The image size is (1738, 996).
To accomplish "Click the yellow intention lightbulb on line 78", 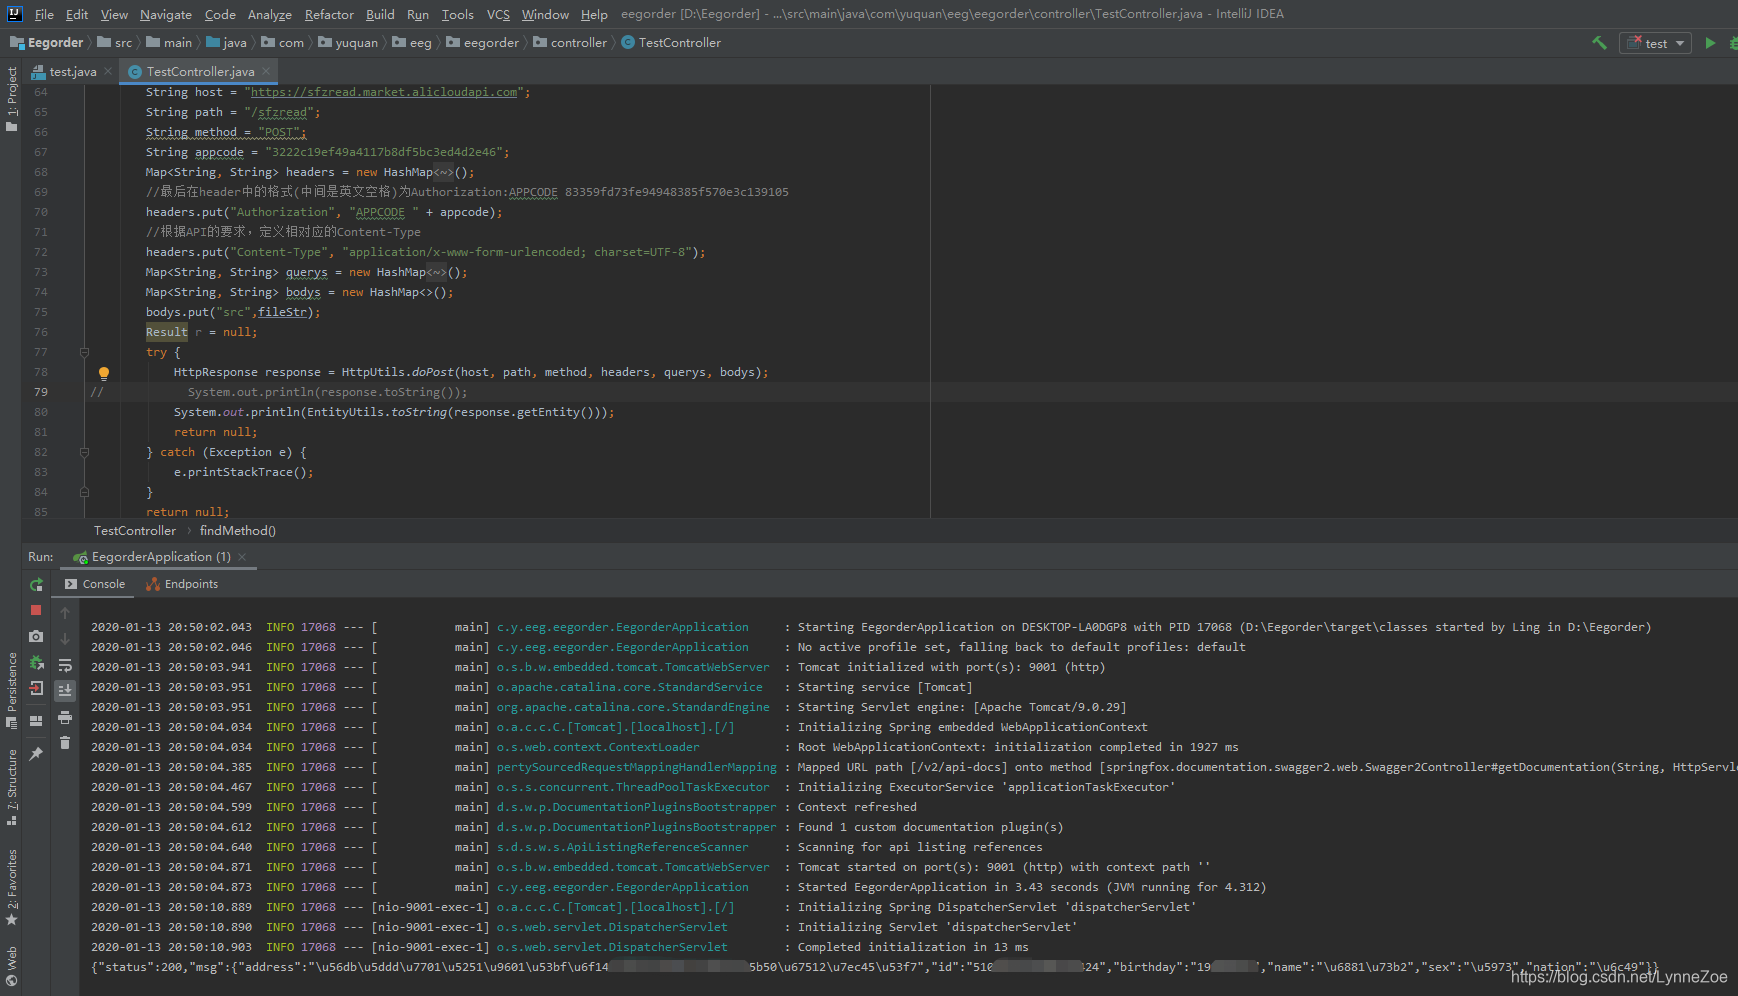I will click(103, 373).
